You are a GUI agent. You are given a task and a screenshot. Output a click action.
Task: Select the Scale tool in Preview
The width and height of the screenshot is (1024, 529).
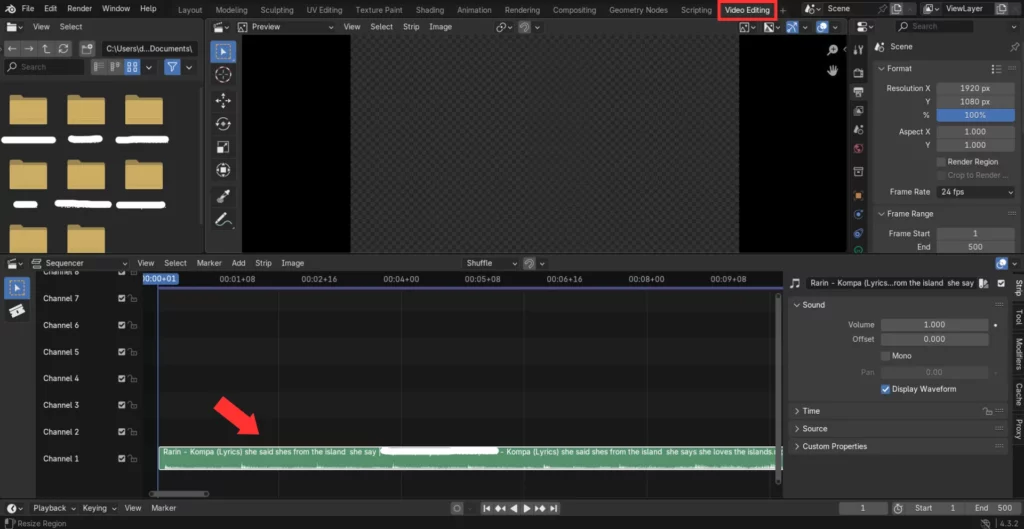223,147
